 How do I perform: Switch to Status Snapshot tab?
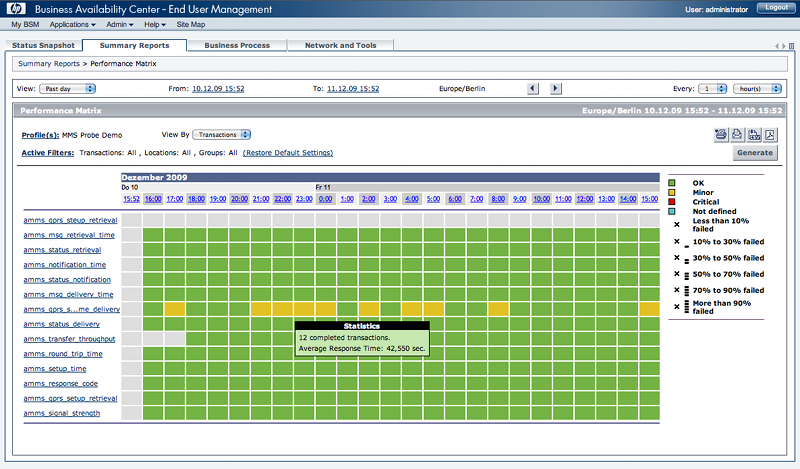[43, 45]
